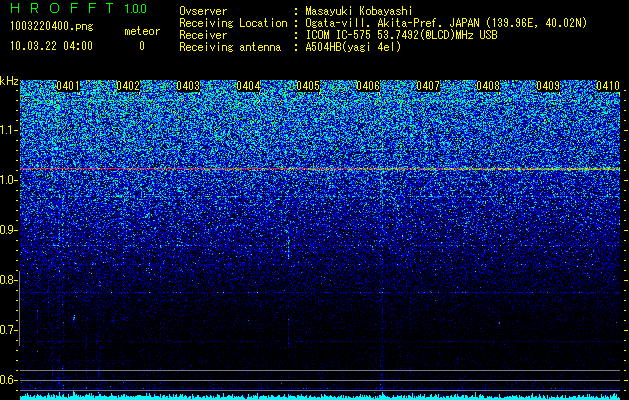Click the 0407 time marker label
This screenshot has height=400, width=629.
coord(428,86)
